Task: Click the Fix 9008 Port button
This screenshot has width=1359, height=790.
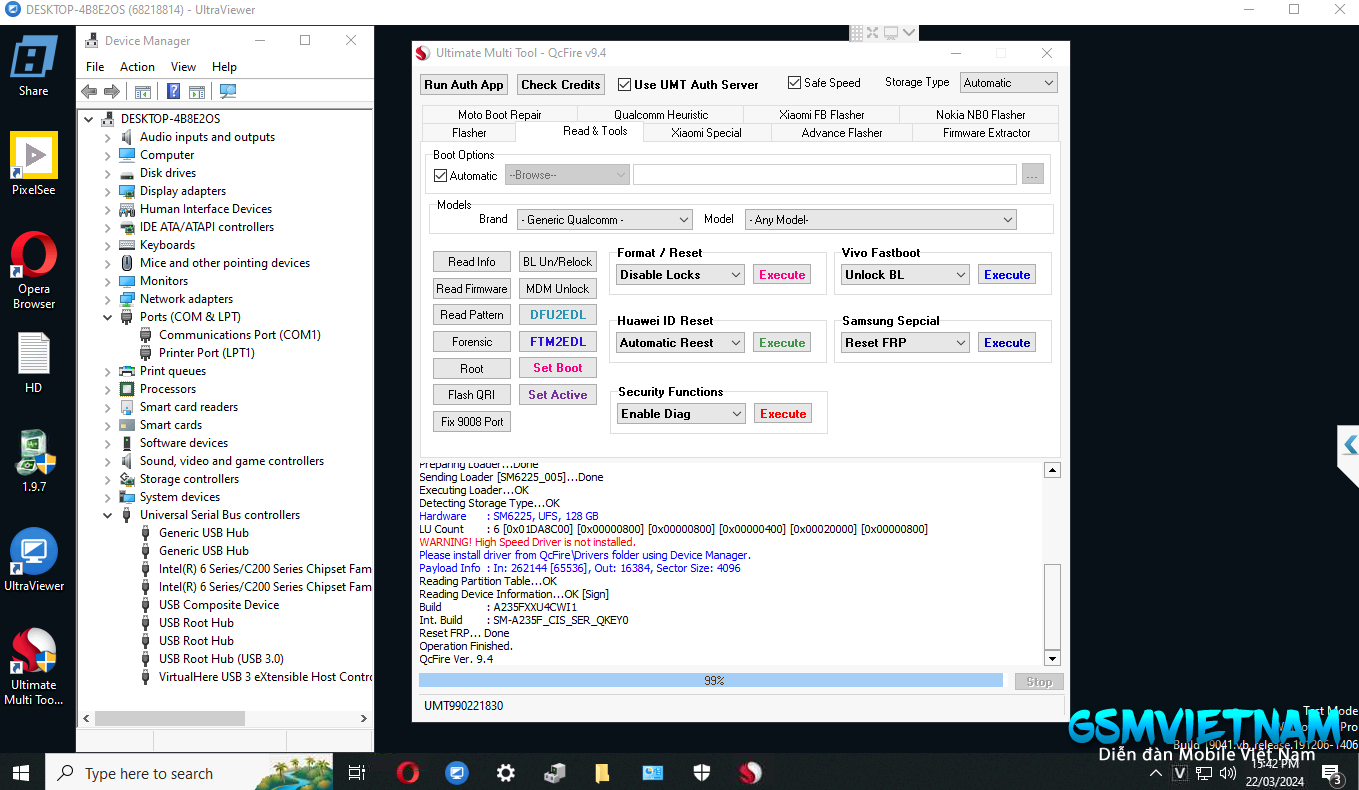Action: 472,422
